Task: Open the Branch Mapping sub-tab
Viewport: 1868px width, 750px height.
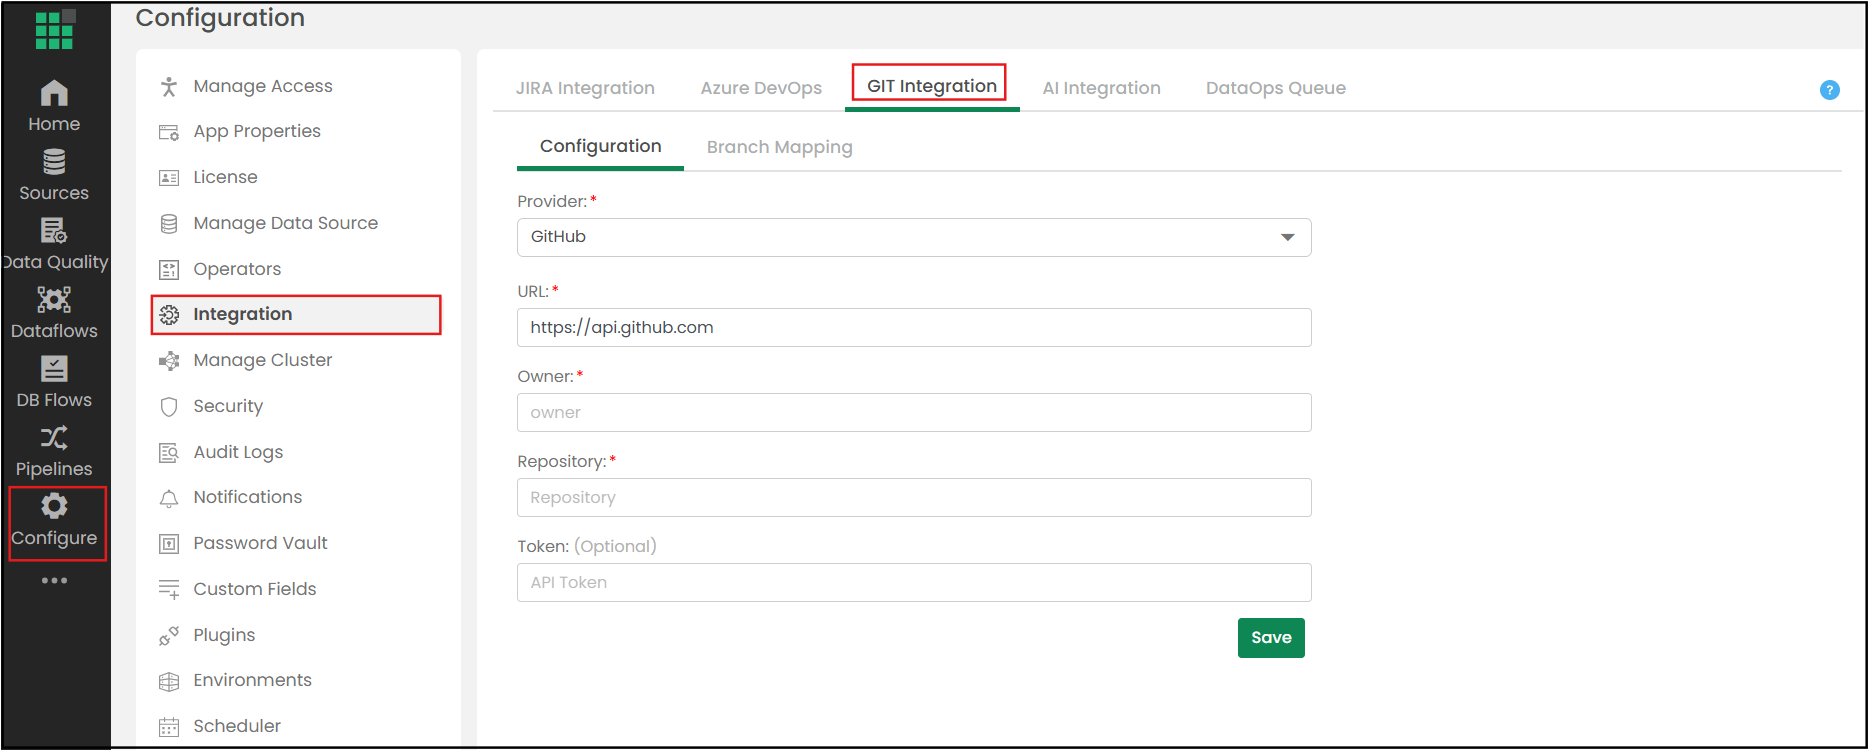Action: pyautogui.click(x=779, y=147)
